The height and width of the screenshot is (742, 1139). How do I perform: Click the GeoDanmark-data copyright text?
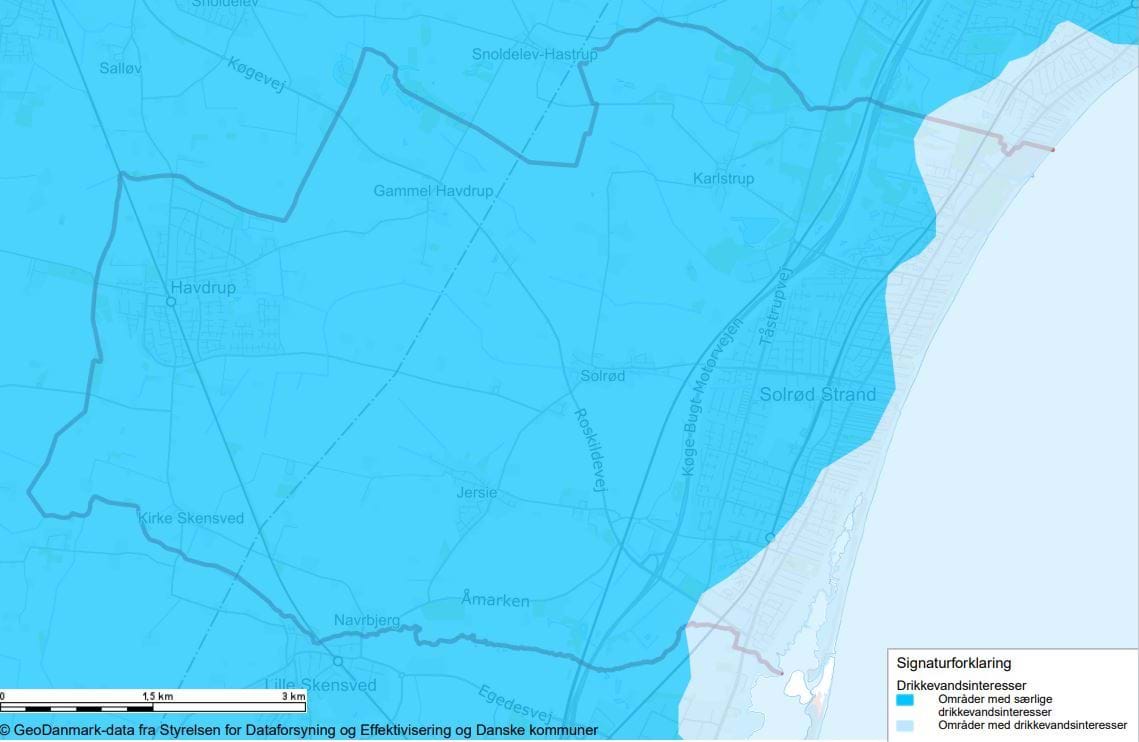pos(300,730)
